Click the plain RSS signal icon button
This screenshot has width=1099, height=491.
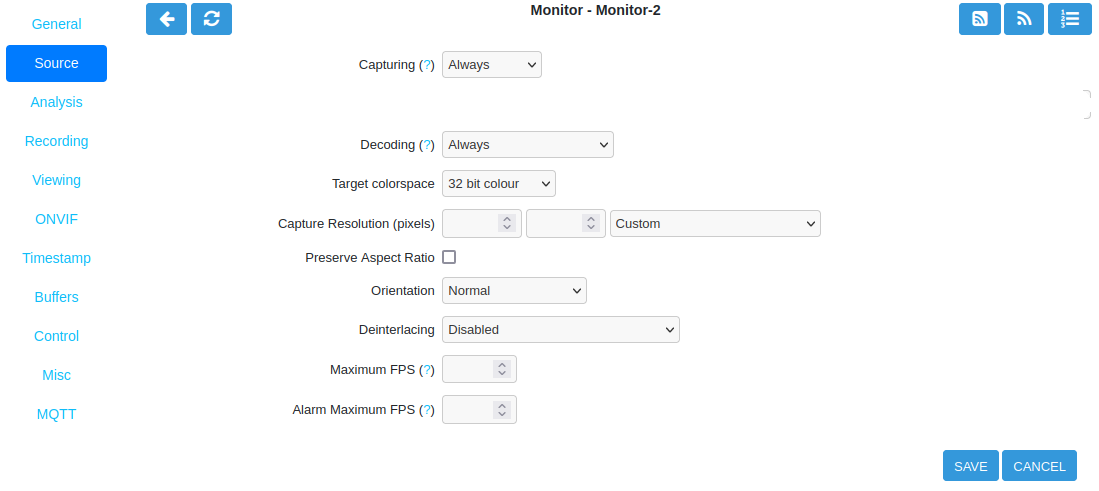1024,19
